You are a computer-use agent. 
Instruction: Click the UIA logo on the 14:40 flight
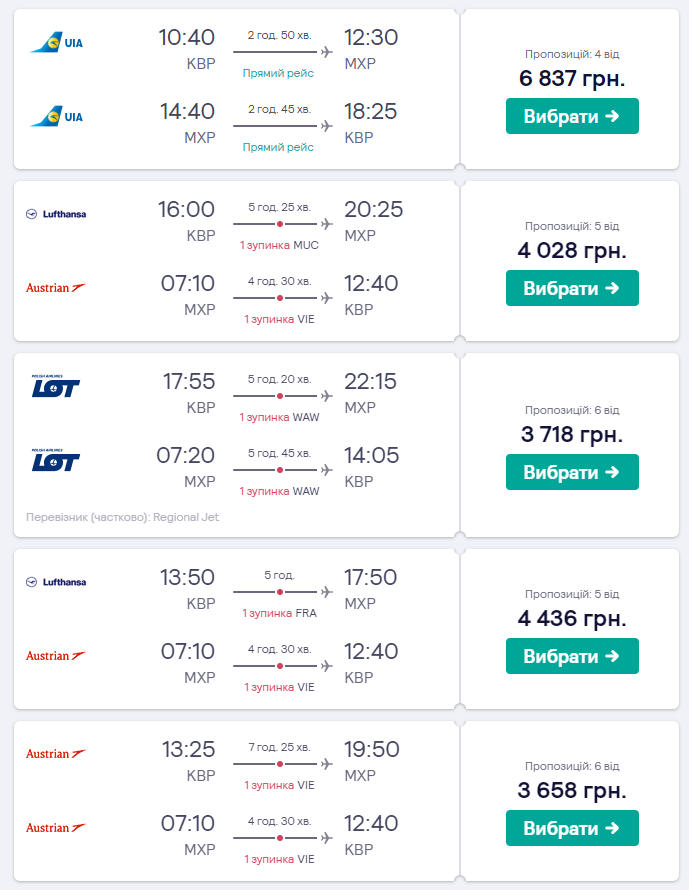(x=56, y=117)
